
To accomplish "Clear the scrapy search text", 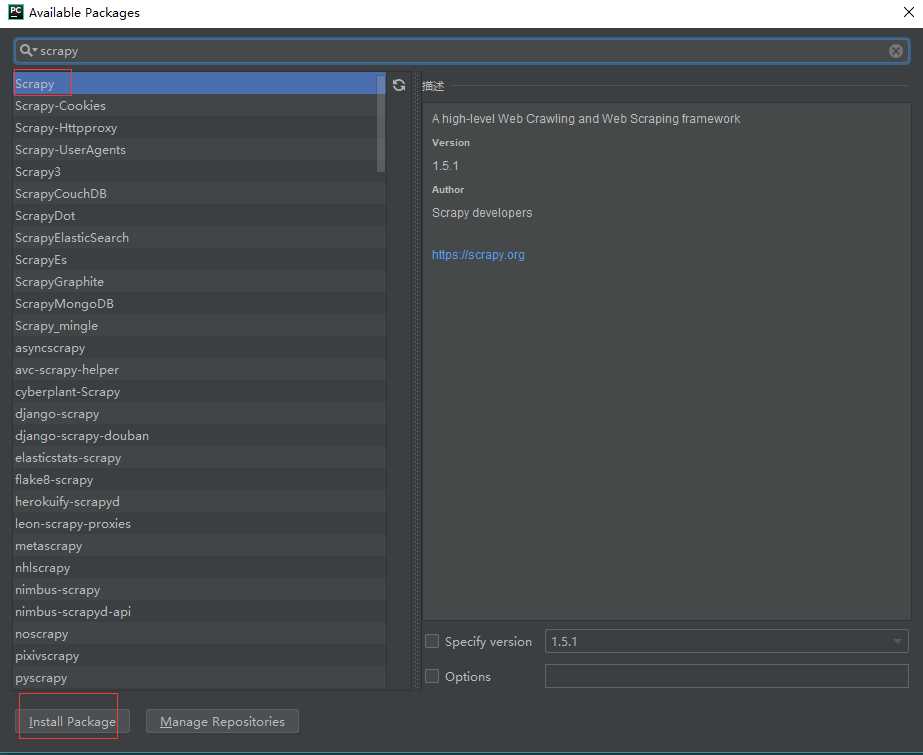I will click(895, 51).
